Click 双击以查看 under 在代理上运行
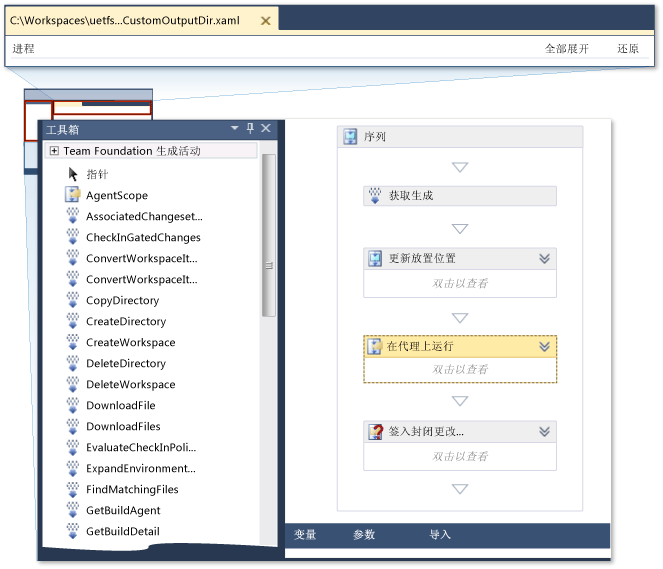The height and width of the screenshot is (569, 663). point(460,369)
